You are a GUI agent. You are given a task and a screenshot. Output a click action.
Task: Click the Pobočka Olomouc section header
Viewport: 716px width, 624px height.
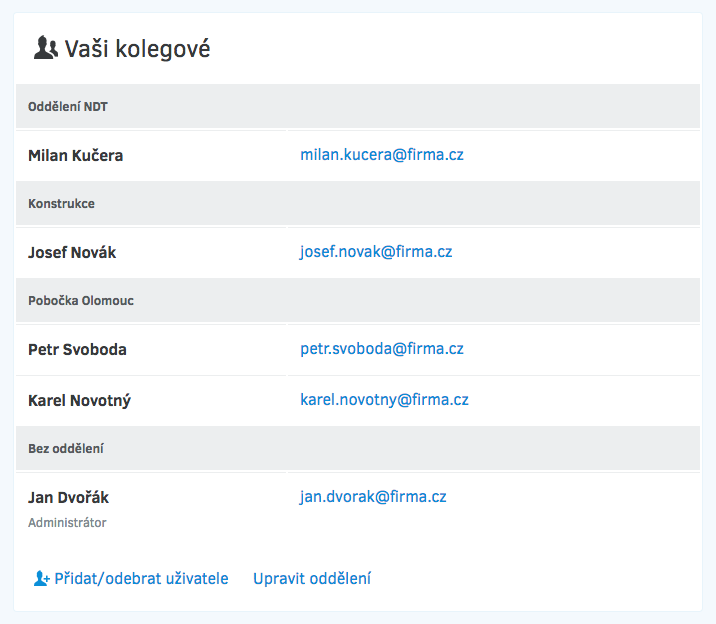click(358, 300)
